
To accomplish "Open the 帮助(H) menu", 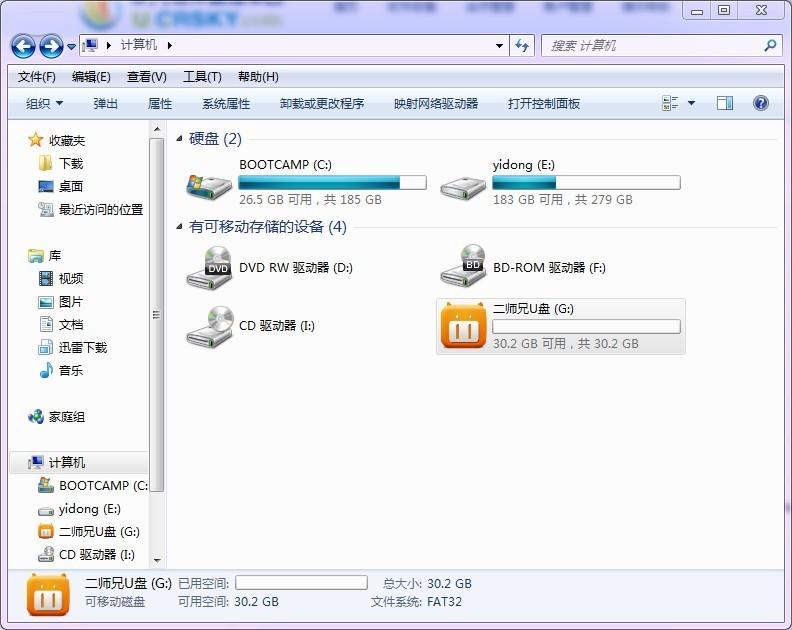I will pyautogui.click(x=258, y=77).
